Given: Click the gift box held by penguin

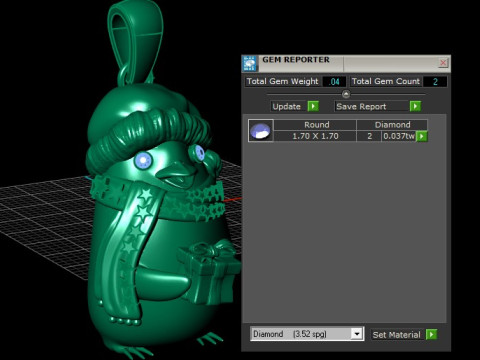Looking at the screenshot, I should coord(208,273).
